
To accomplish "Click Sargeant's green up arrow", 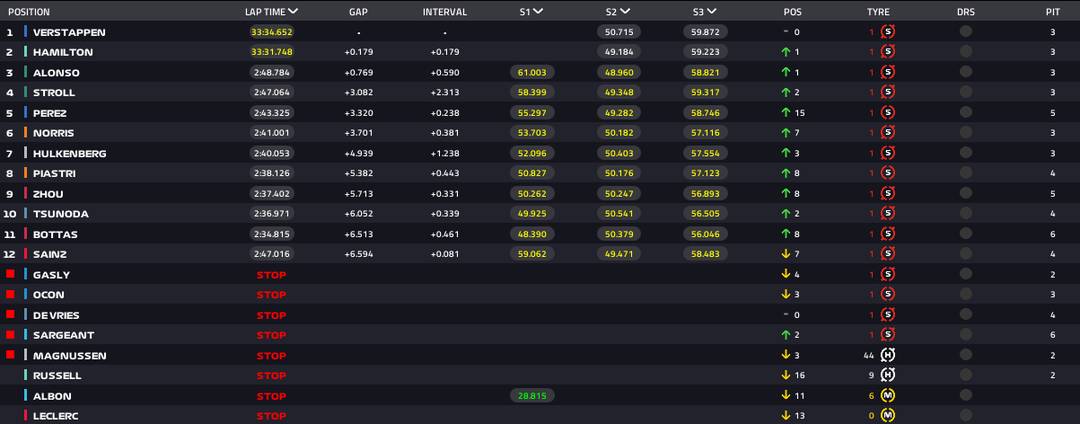I will (x=785, y=335).
